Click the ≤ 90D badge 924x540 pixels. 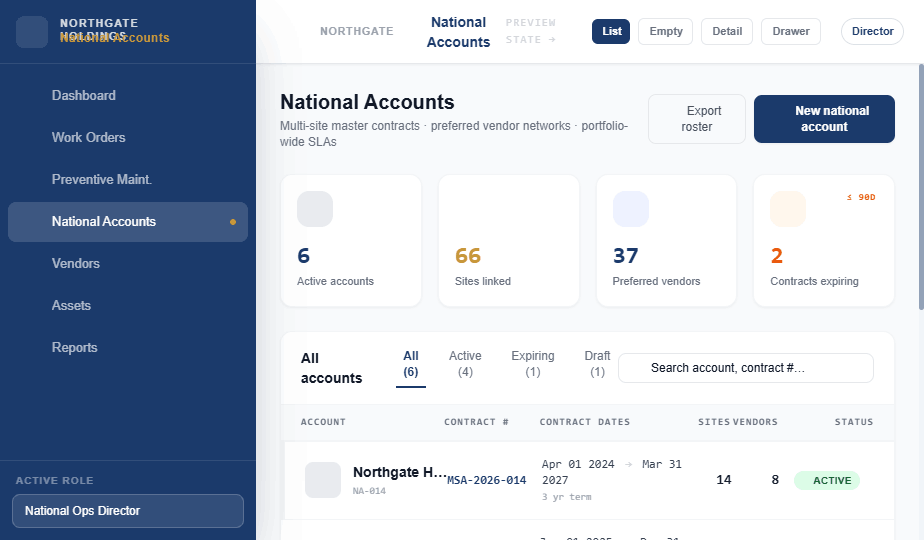click(861, 197)
